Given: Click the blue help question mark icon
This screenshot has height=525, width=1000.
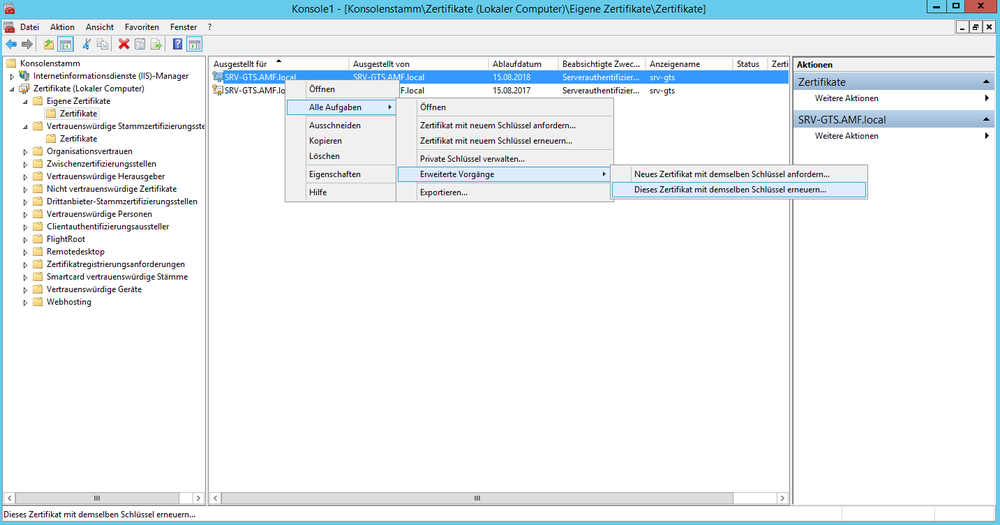Looking at the screenshot, I should click(x=177, y=44).
